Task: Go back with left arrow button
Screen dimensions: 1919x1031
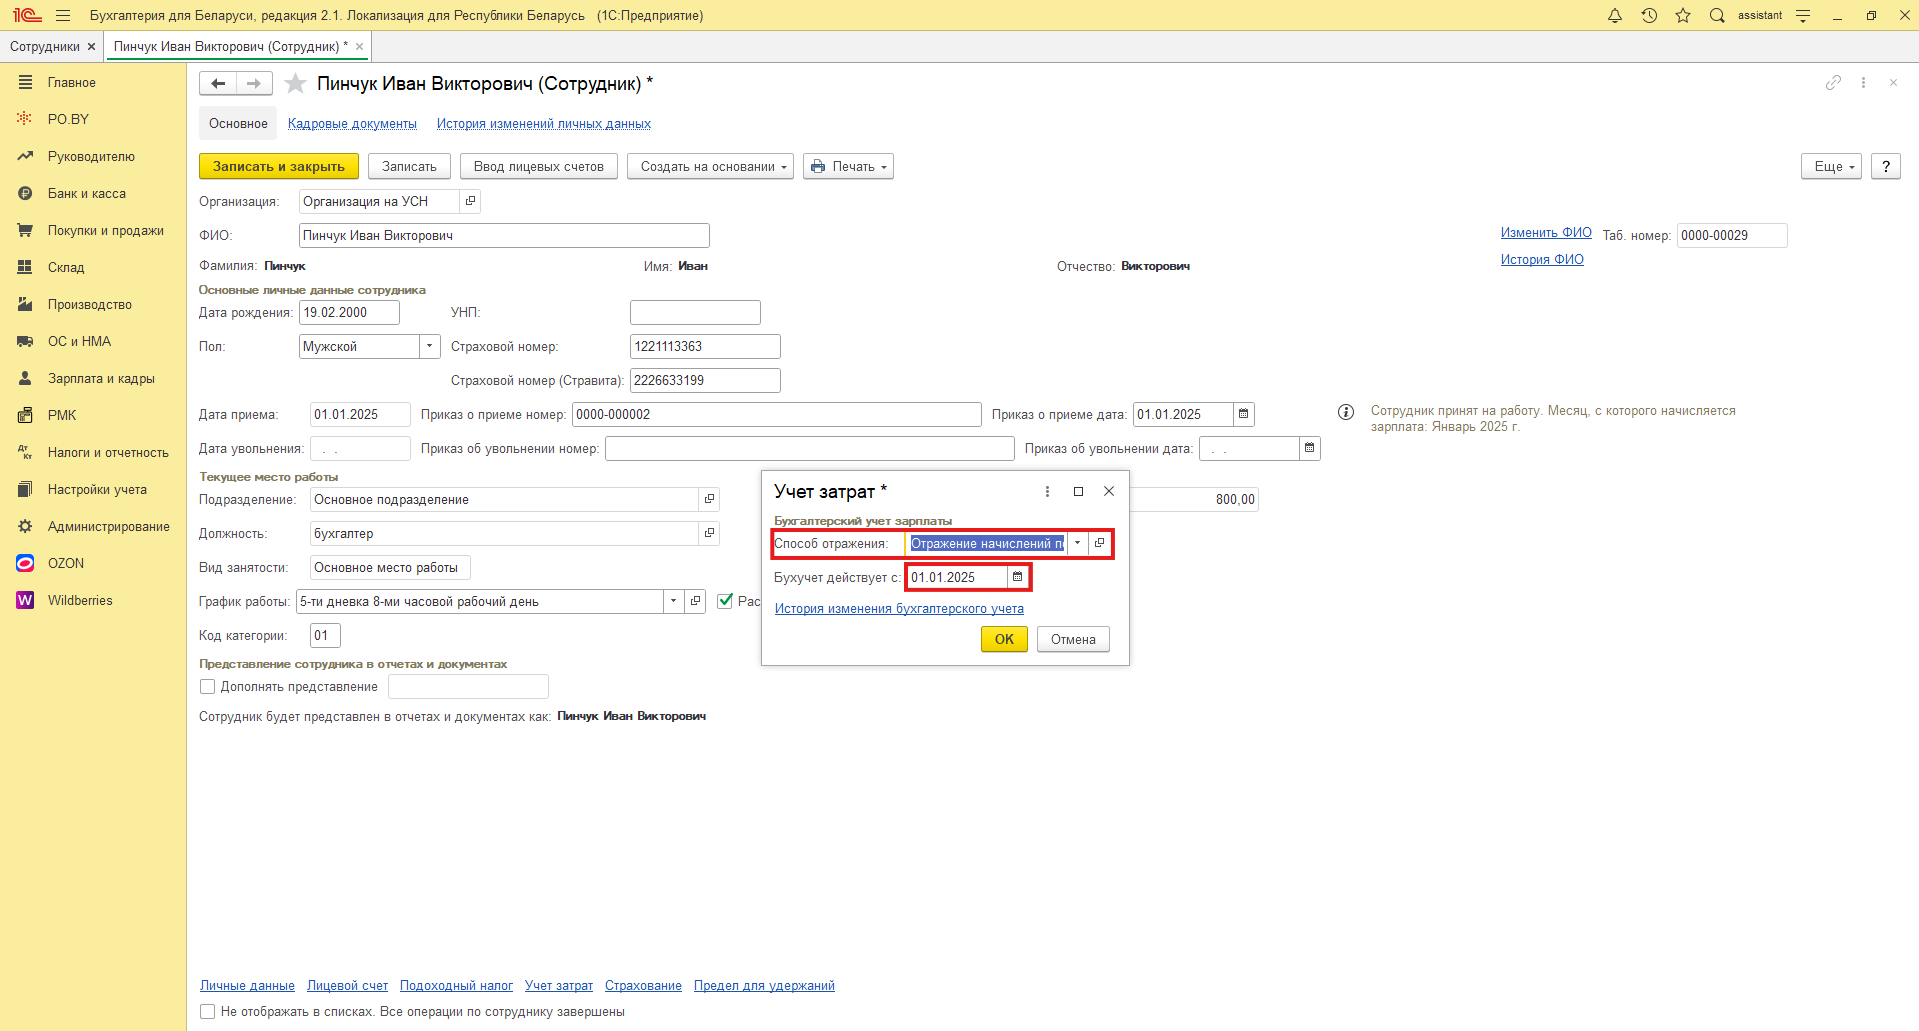Action: pos(218,84)
